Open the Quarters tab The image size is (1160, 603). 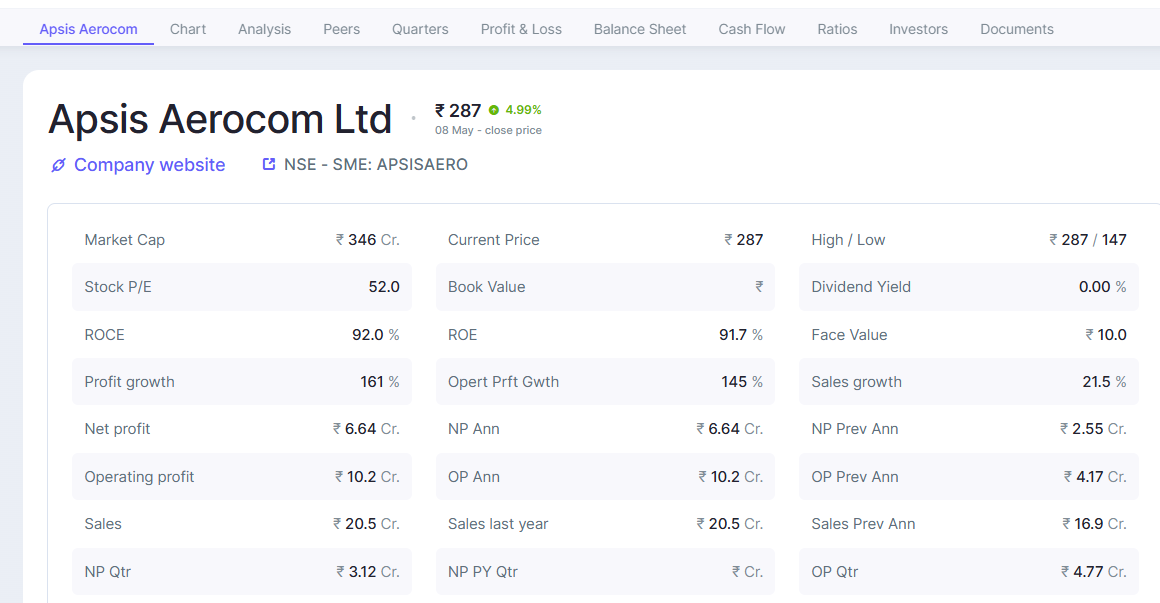tap(420, 29)
